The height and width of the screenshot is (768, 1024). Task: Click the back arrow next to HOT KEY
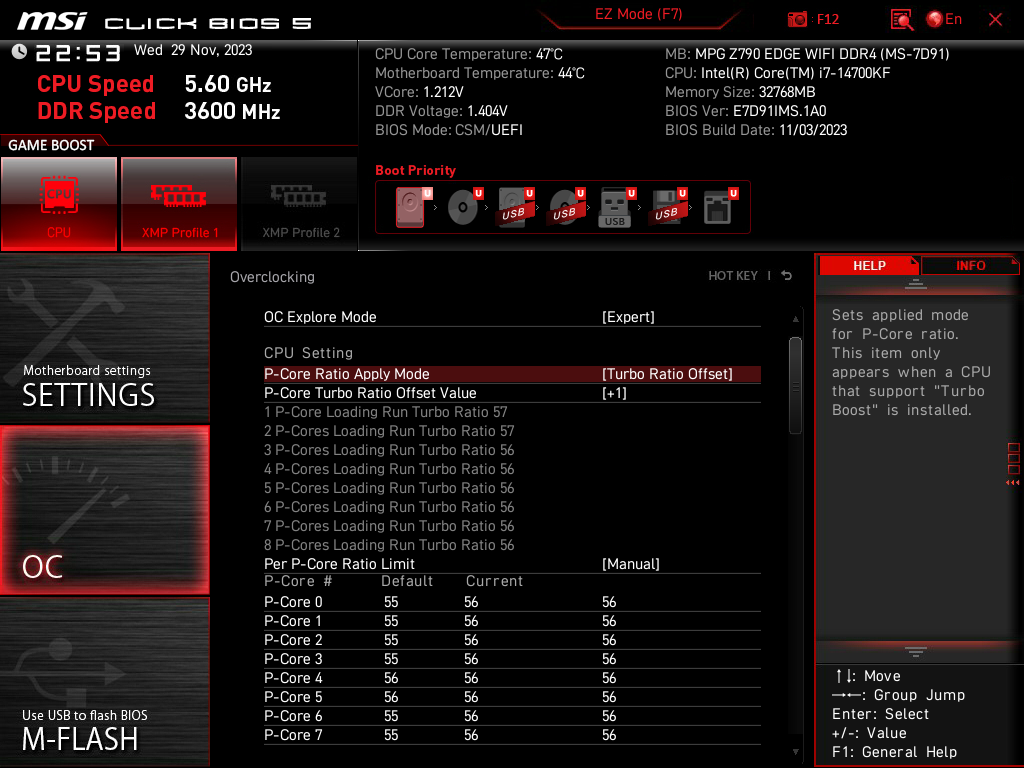[x=787, y=276]
